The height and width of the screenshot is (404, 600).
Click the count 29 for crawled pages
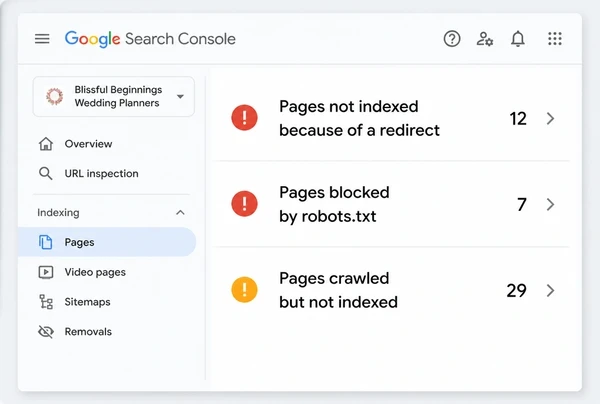(516, 290)
